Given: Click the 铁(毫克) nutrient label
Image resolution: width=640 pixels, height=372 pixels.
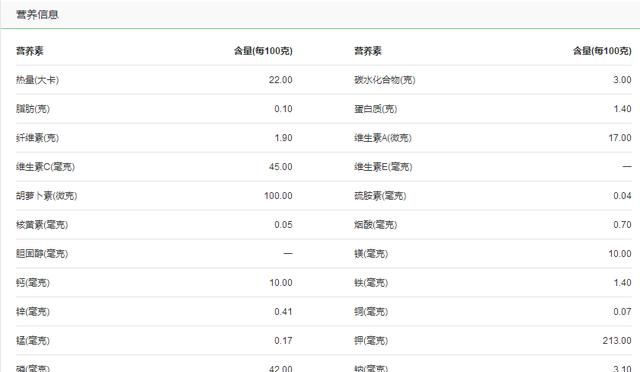Looking at the screenshot, I should click(371, 283).
